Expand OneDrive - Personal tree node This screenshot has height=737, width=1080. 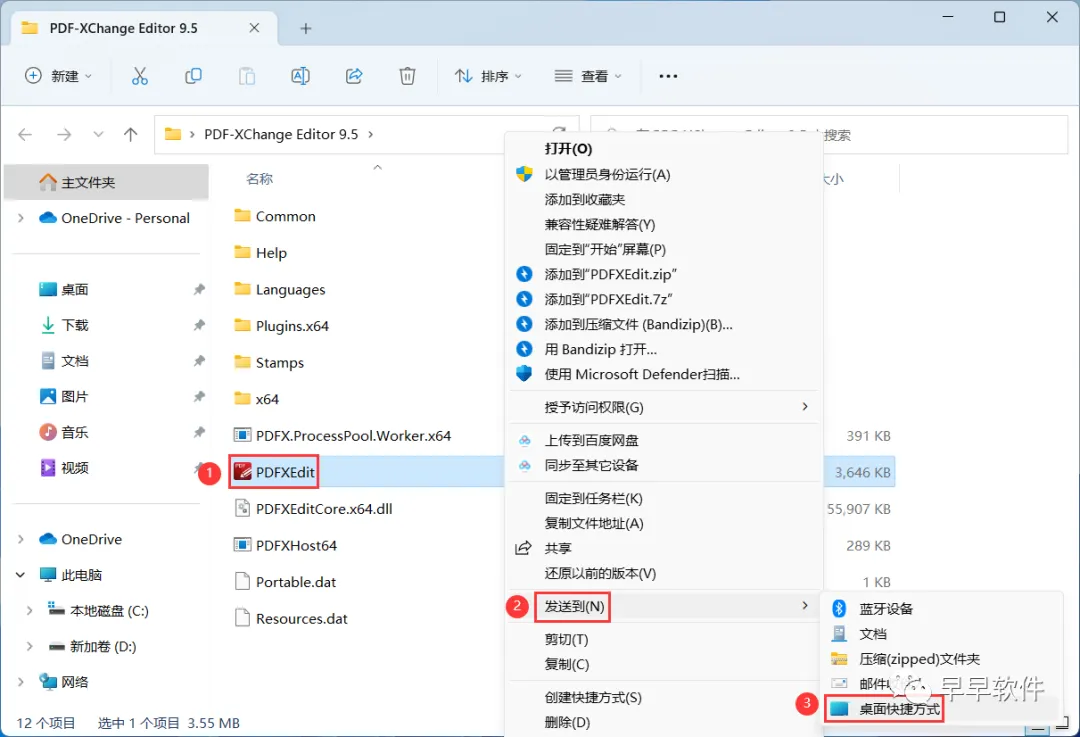(21, 218)
